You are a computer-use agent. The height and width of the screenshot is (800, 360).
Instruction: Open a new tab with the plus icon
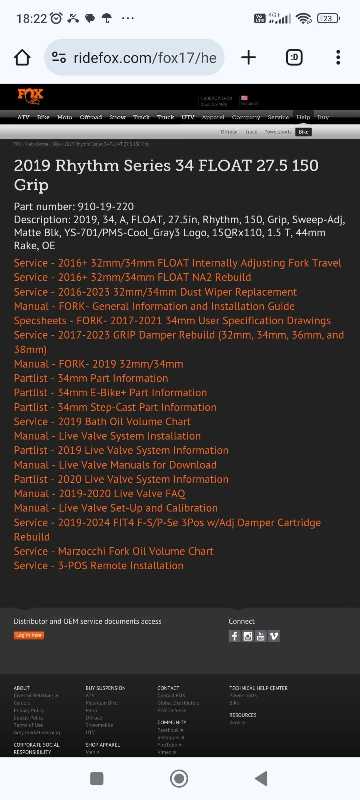pos(248,58)
